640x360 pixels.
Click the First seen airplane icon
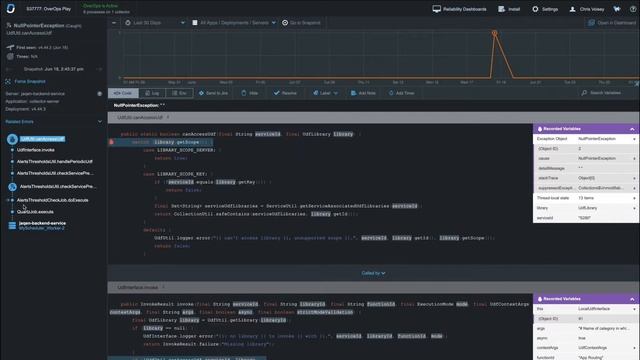(x=10, y=47)
